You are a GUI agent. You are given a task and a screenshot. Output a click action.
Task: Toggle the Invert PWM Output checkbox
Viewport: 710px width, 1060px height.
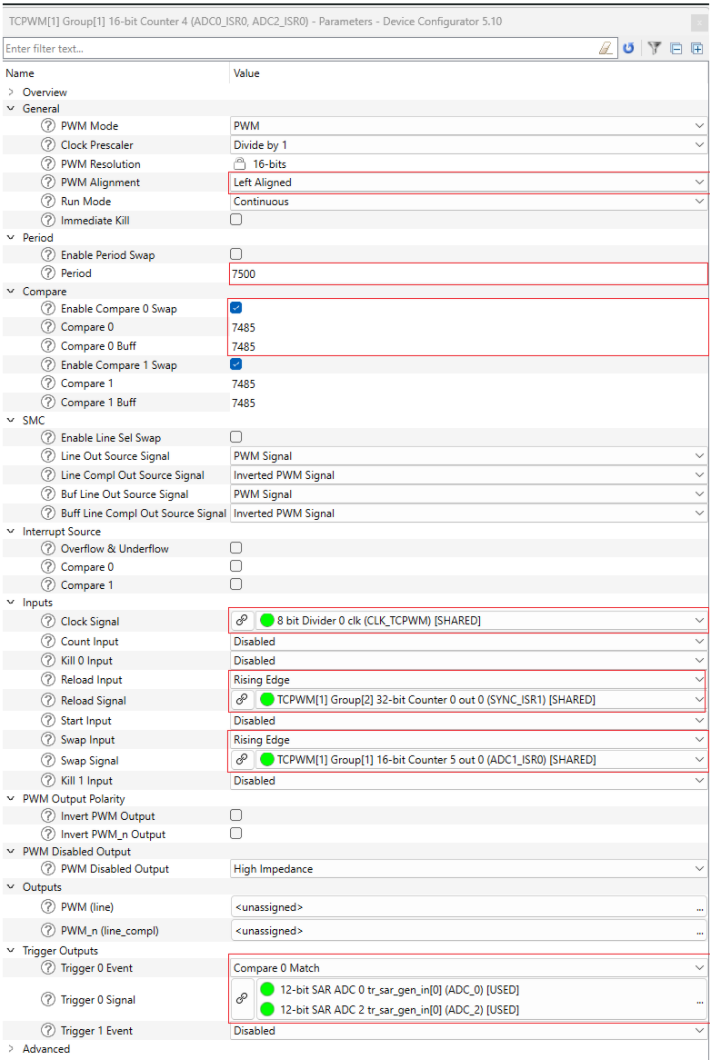[236, 815]
